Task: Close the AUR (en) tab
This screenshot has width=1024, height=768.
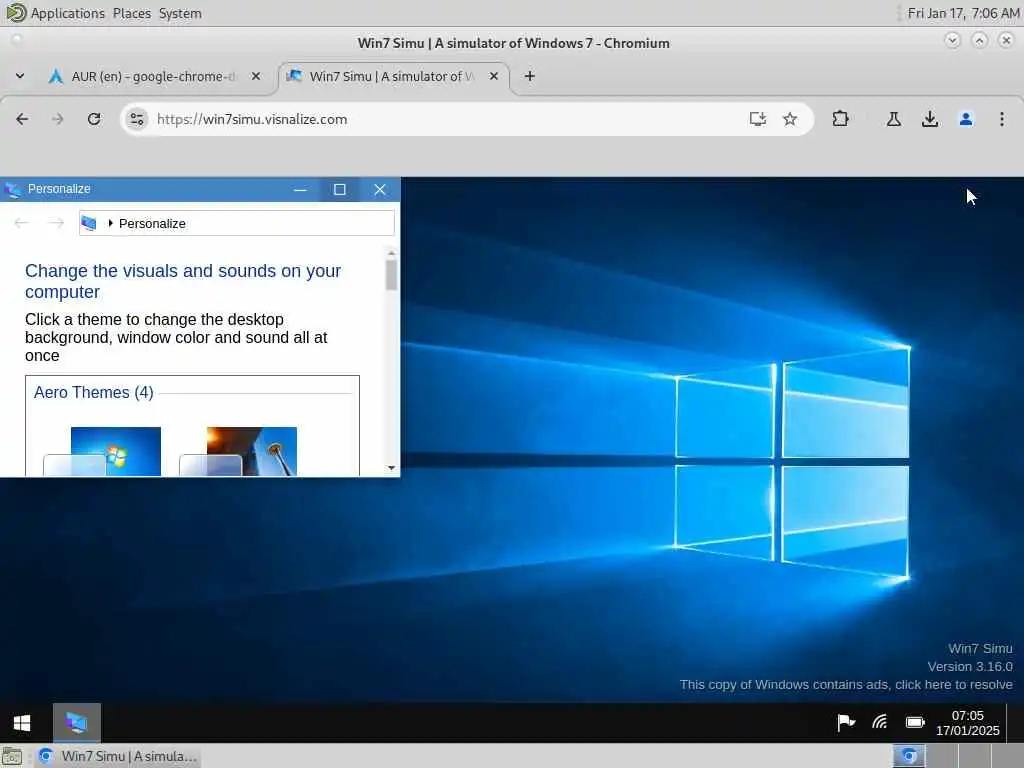Action: 256,76
